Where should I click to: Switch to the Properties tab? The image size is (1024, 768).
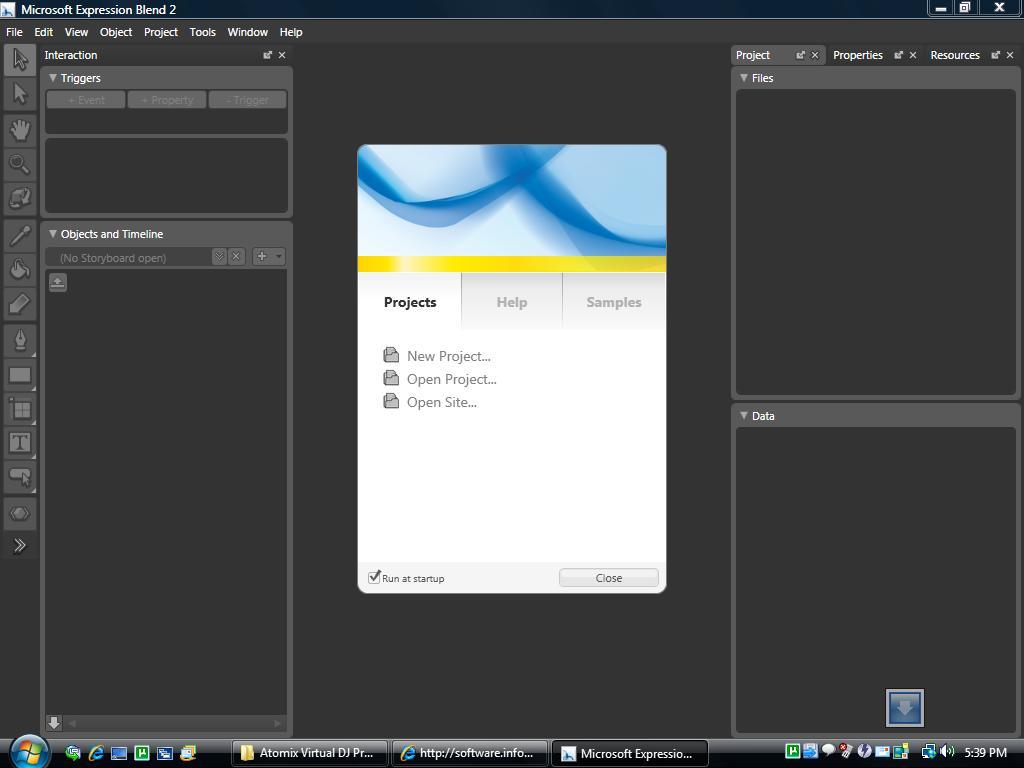(857, 55)
